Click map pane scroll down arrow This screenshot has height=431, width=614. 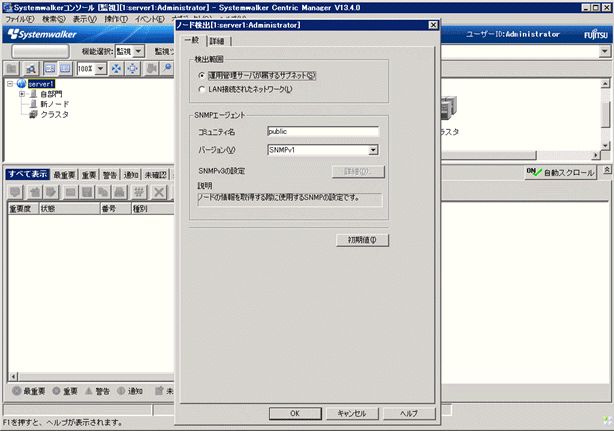(x=605, y=146)
